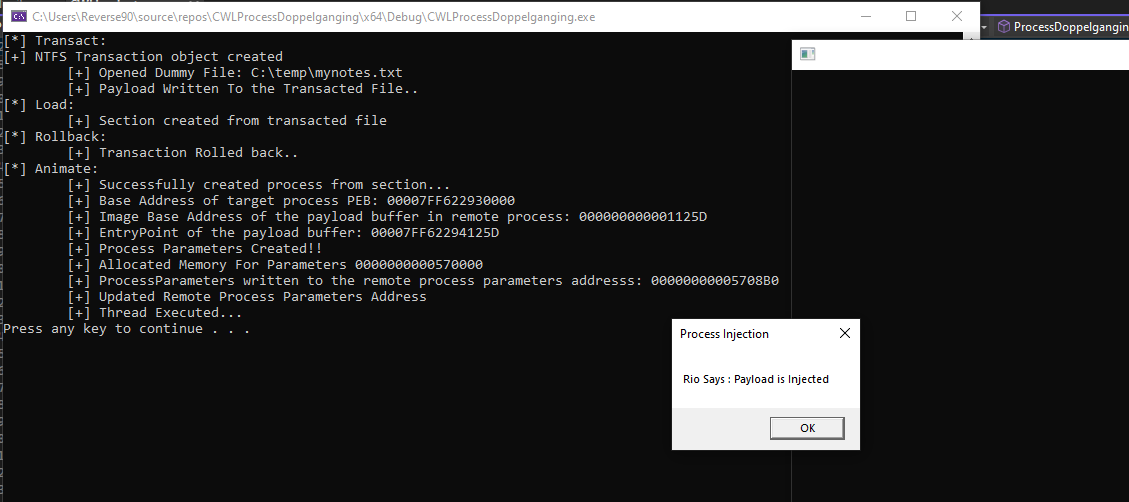Maximize the CWLProcessDoppelganging console window
The width and height of the screenshot is (1129, 502).
point(910,16)
